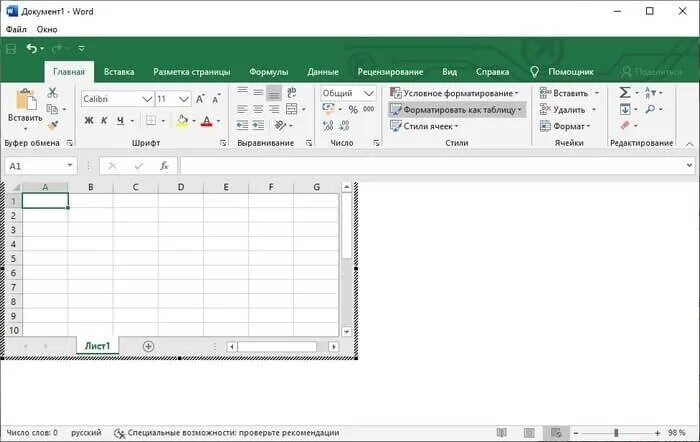The width and height of the screenshot is (700, 442).
Task: Apply accounting currency format
Action: pos(329,108)
